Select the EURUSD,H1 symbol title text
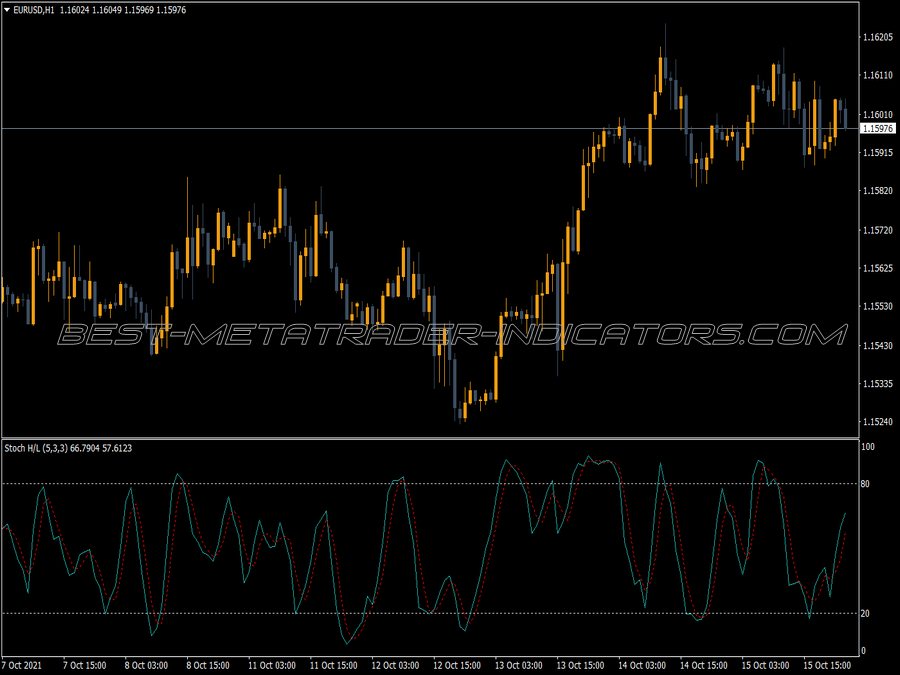The height and width of the screenshot is (675, 900). coord(34,10)
